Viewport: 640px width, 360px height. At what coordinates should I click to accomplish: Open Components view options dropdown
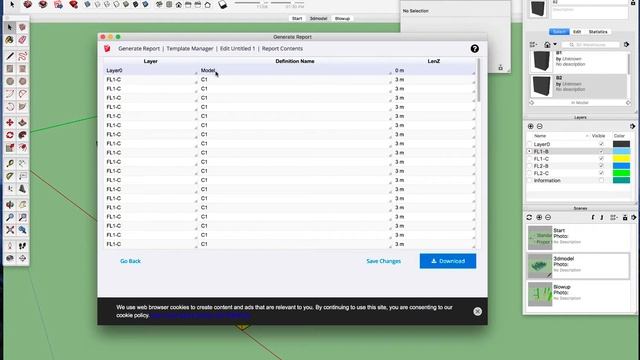(533, 44)
